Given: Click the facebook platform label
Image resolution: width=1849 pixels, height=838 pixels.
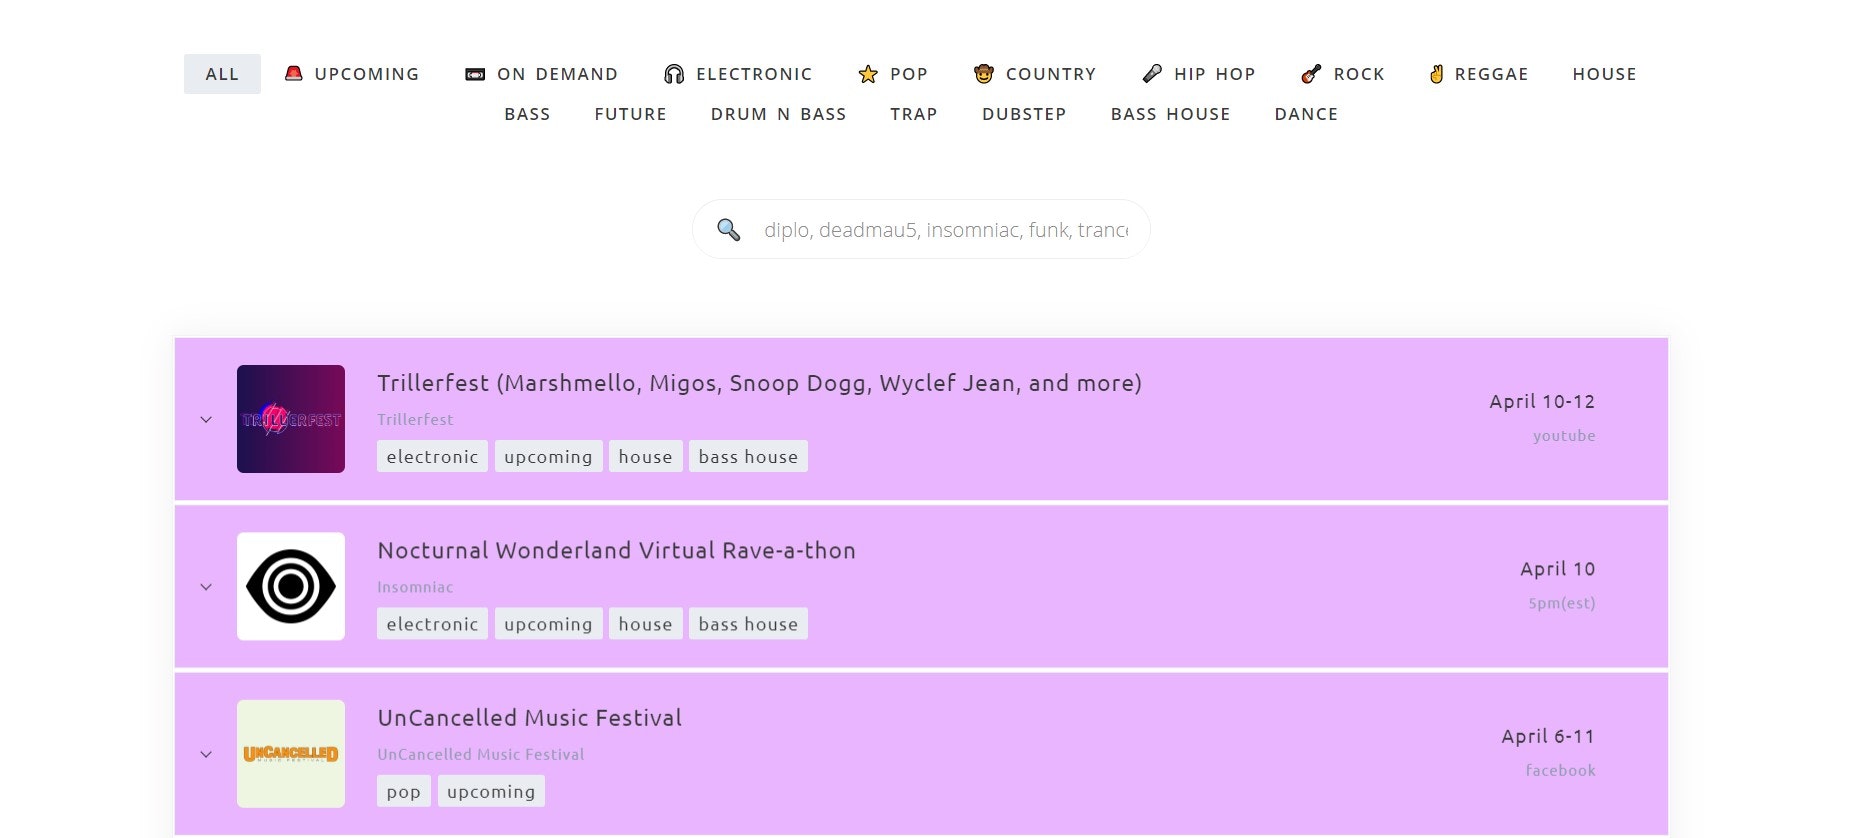Looking at the screenshot, I should click(x=1560, y=770).
